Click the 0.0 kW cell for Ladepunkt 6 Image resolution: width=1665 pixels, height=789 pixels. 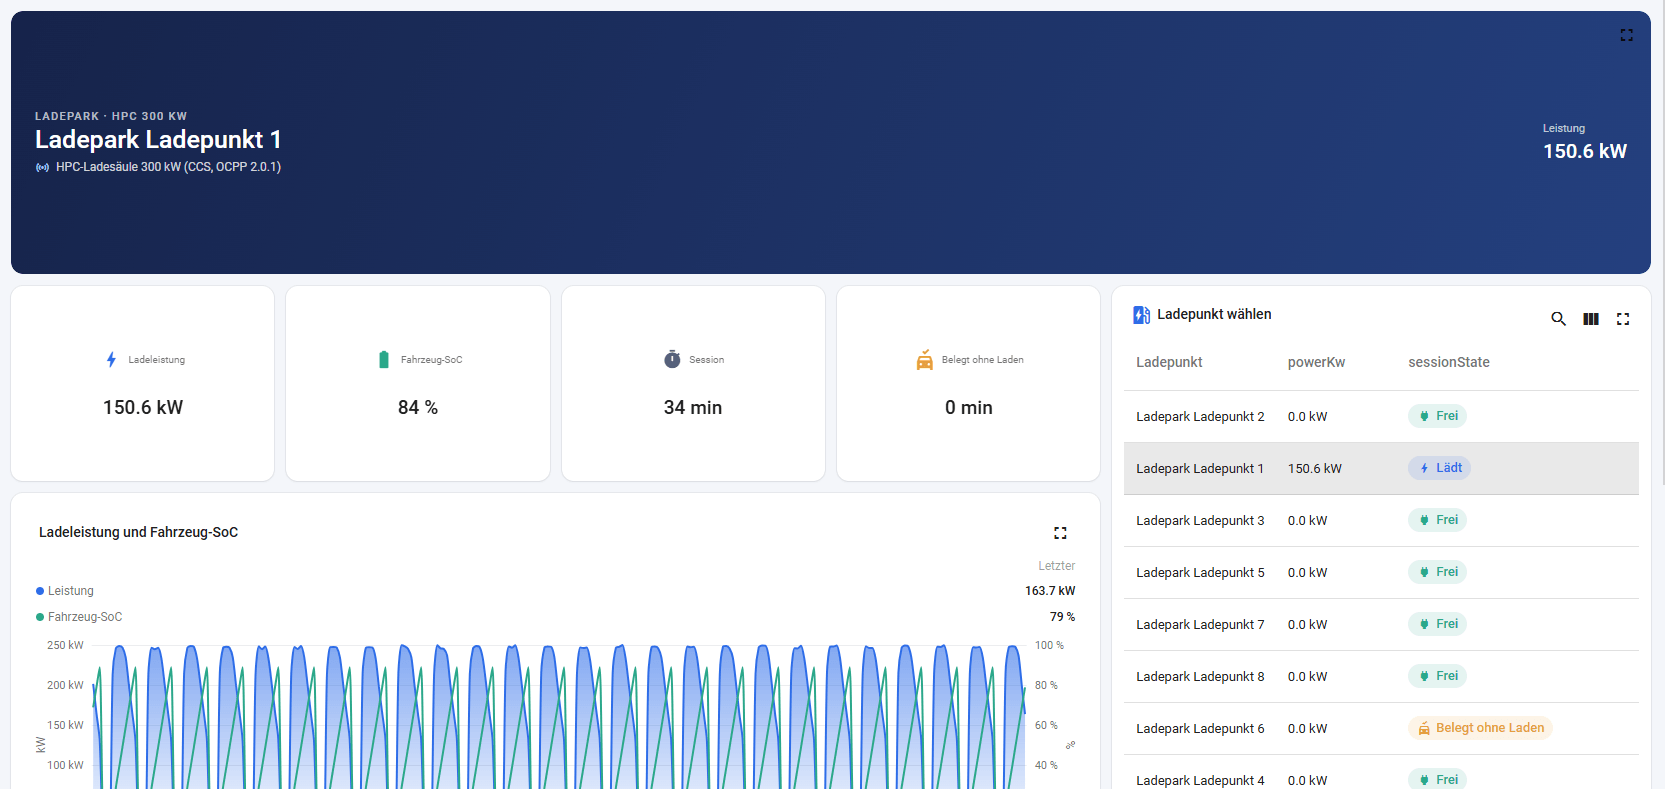tap(1308, 729)
